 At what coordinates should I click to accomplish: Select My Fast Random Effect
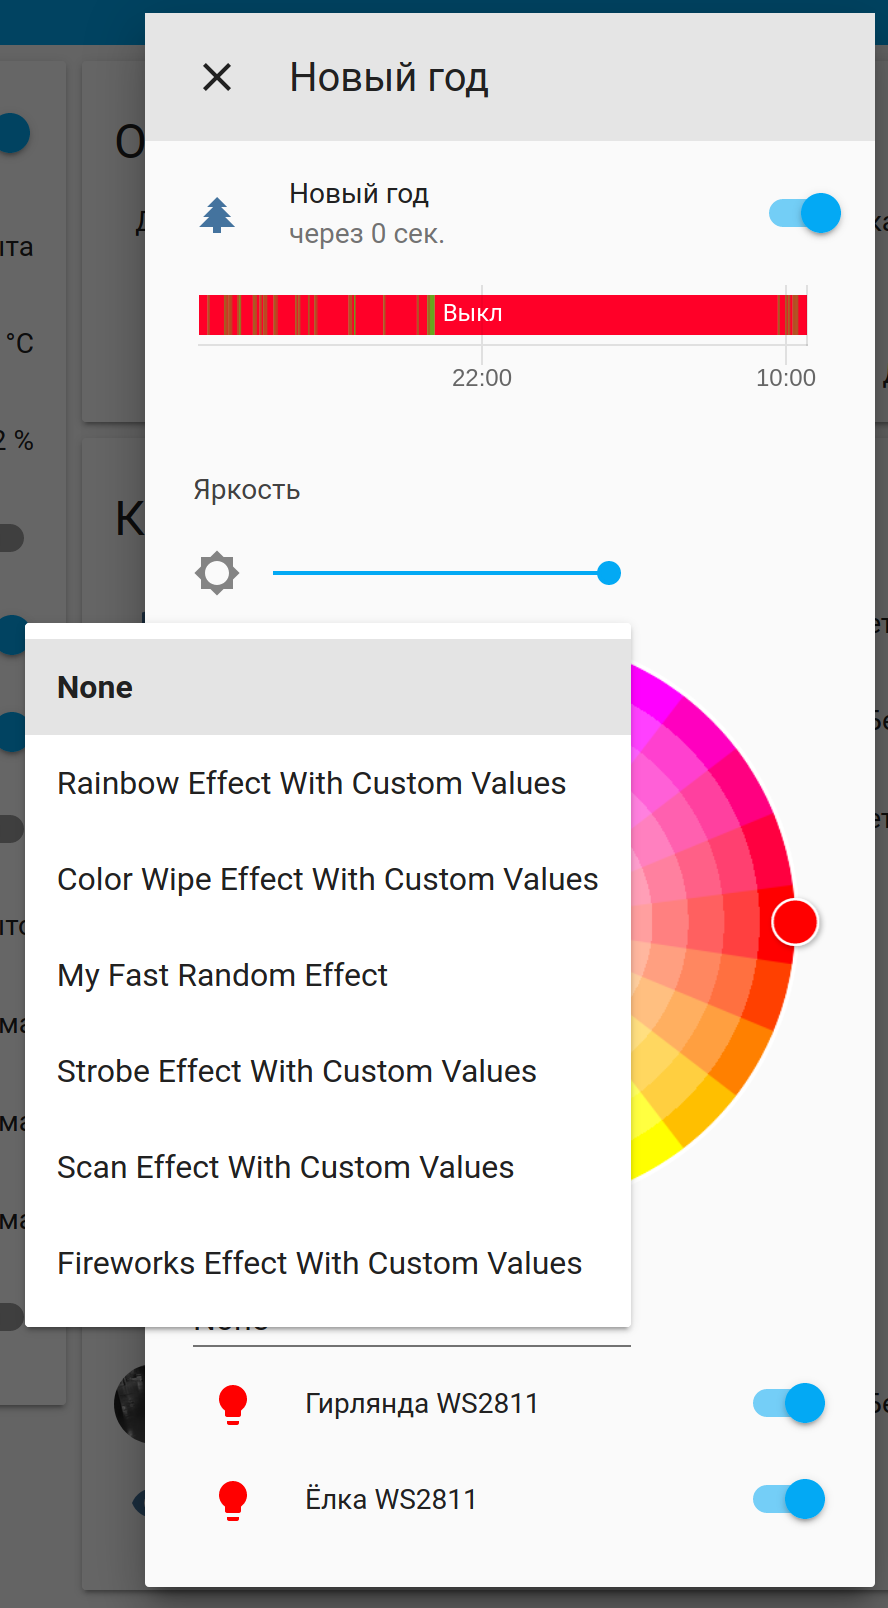tap(222, 975)
